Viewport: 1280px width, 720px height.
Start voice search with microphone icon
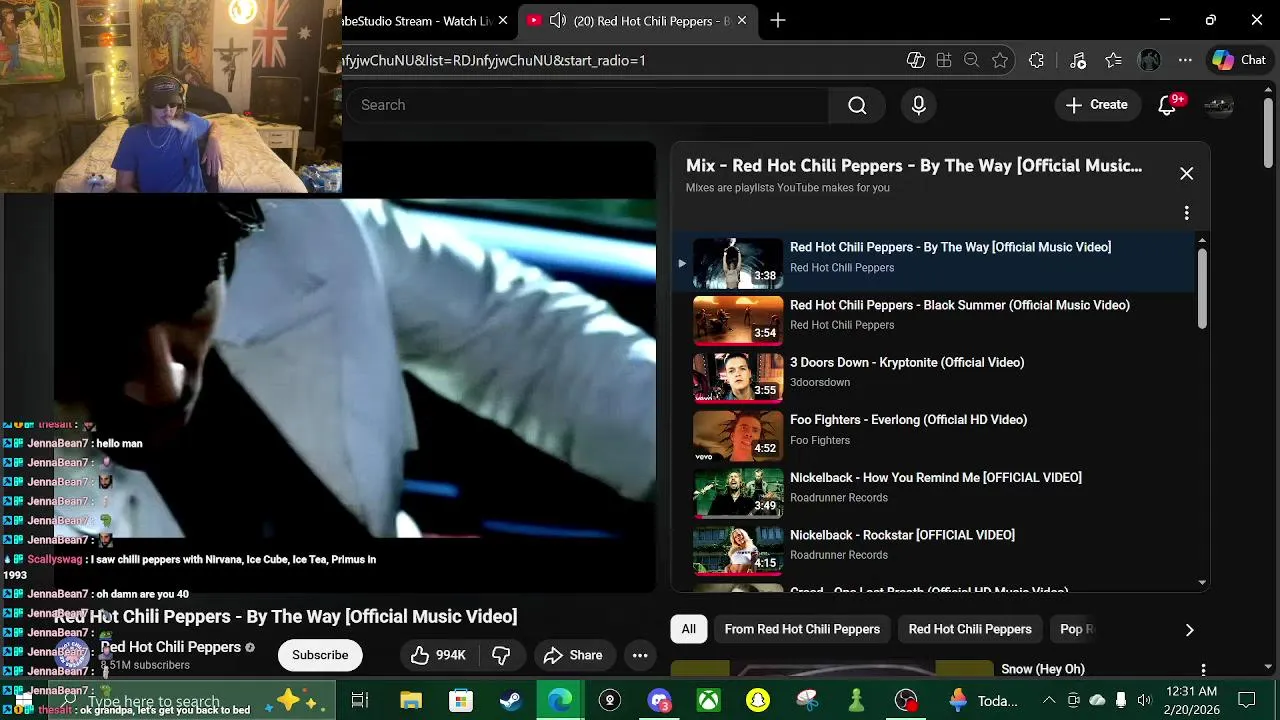coord(919,105)
